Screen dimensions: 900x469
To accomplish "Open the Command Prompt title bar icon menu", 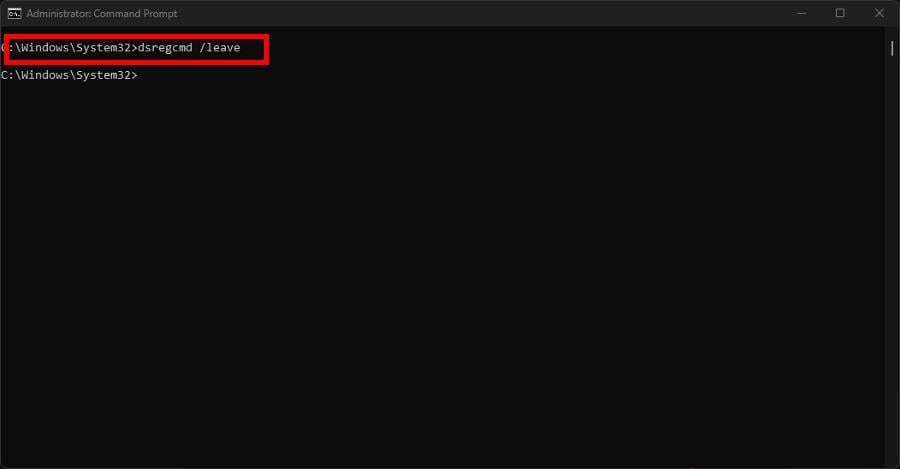I will coord(14,13).
